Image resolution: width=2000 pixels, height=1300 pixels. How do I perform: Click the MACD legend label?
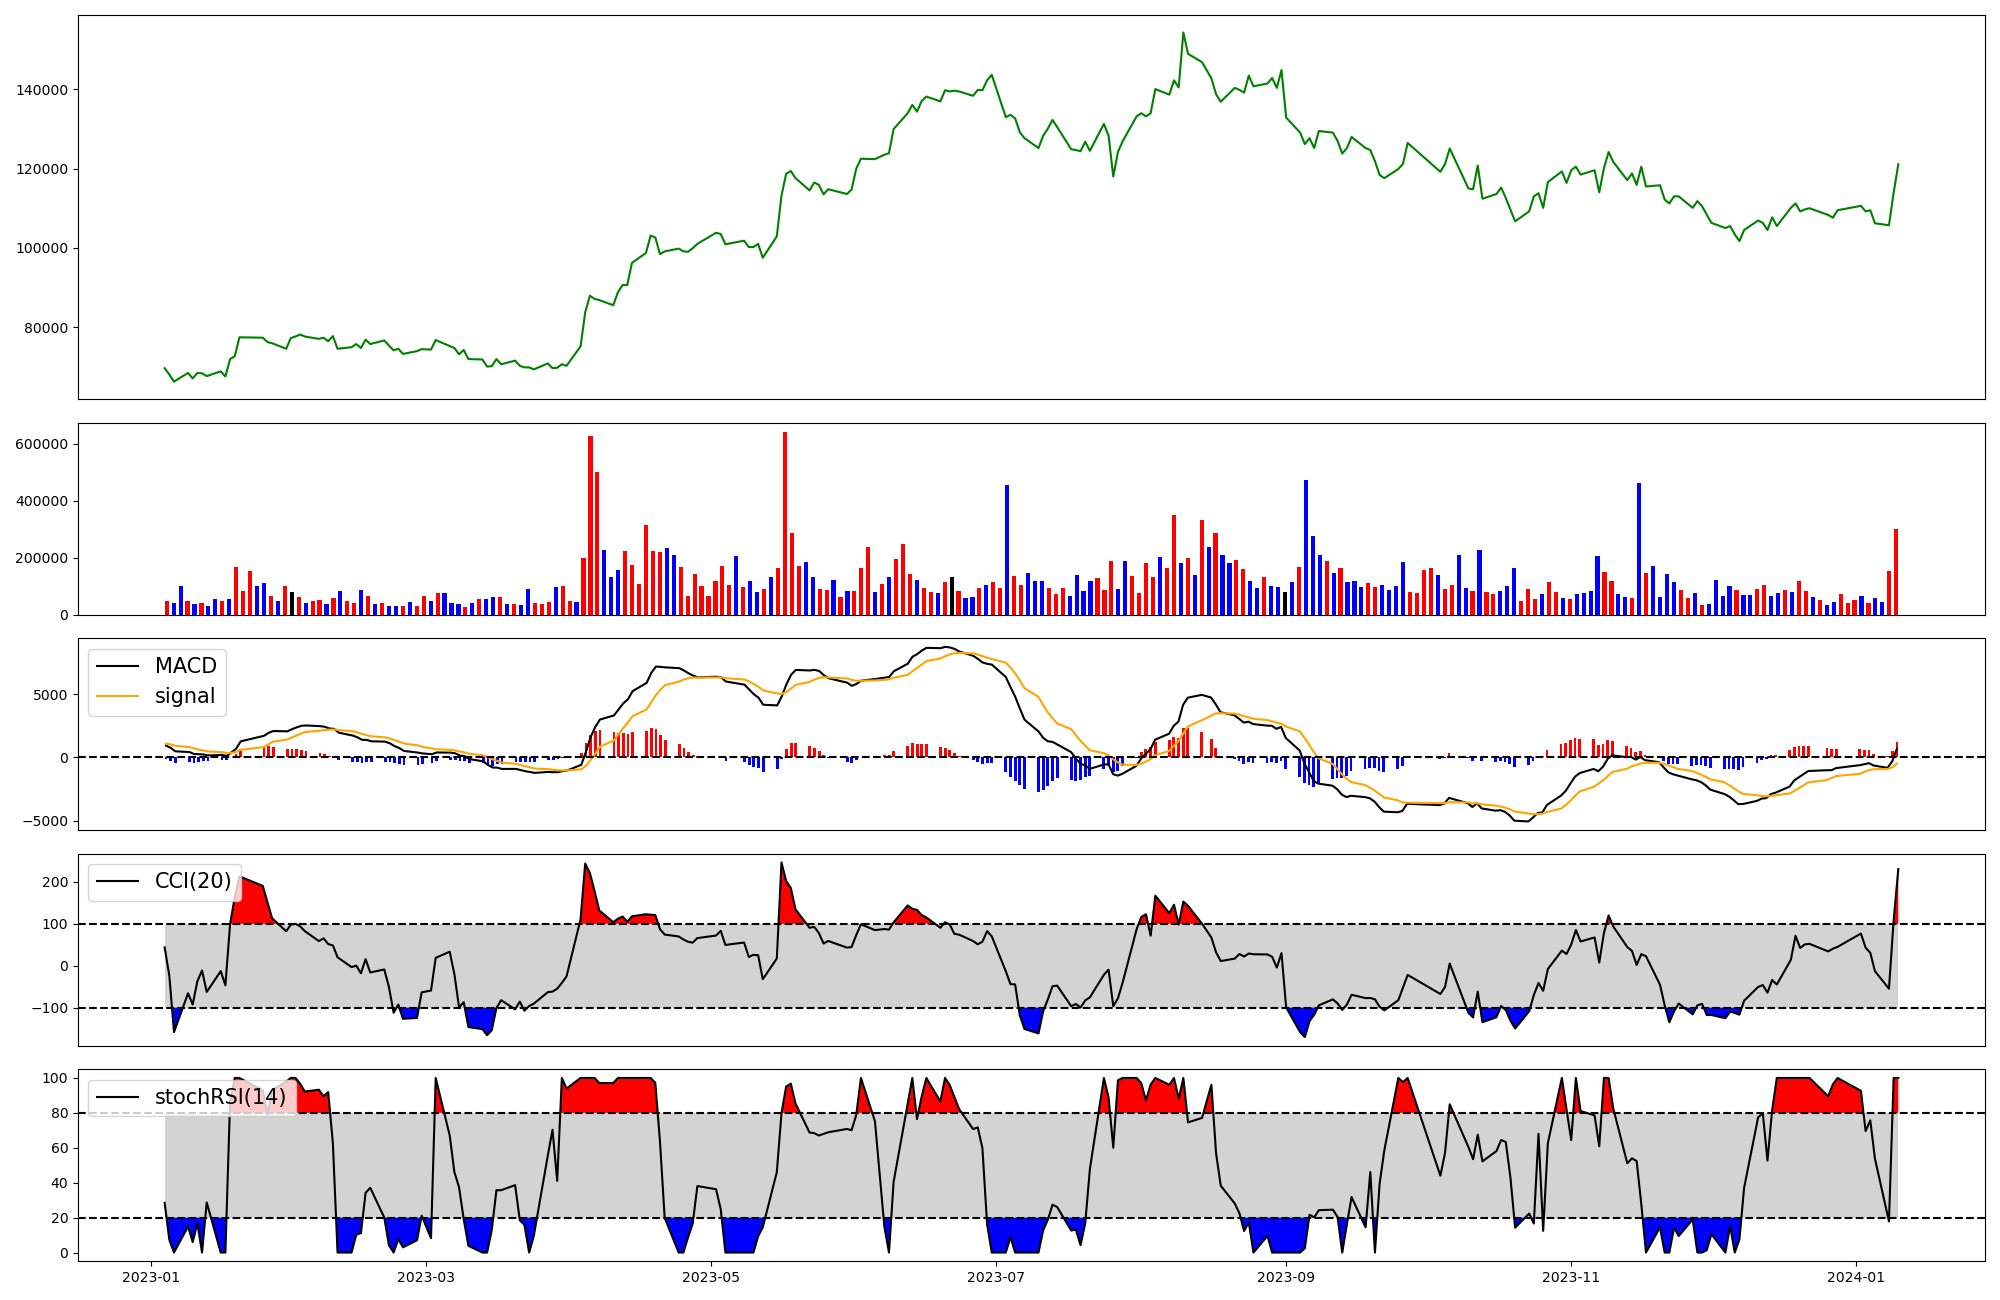tap(185, 666)
